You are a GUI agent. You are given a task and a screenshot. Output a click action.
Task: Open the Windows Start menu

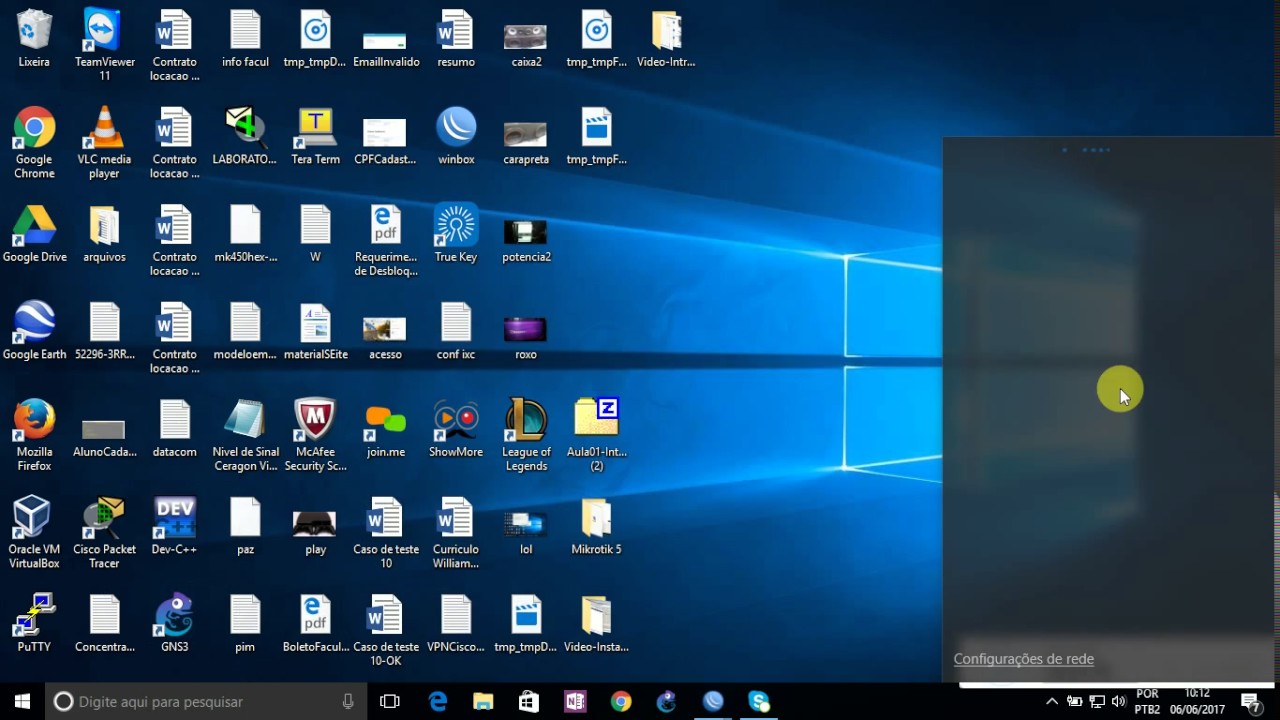click(22, 702)
